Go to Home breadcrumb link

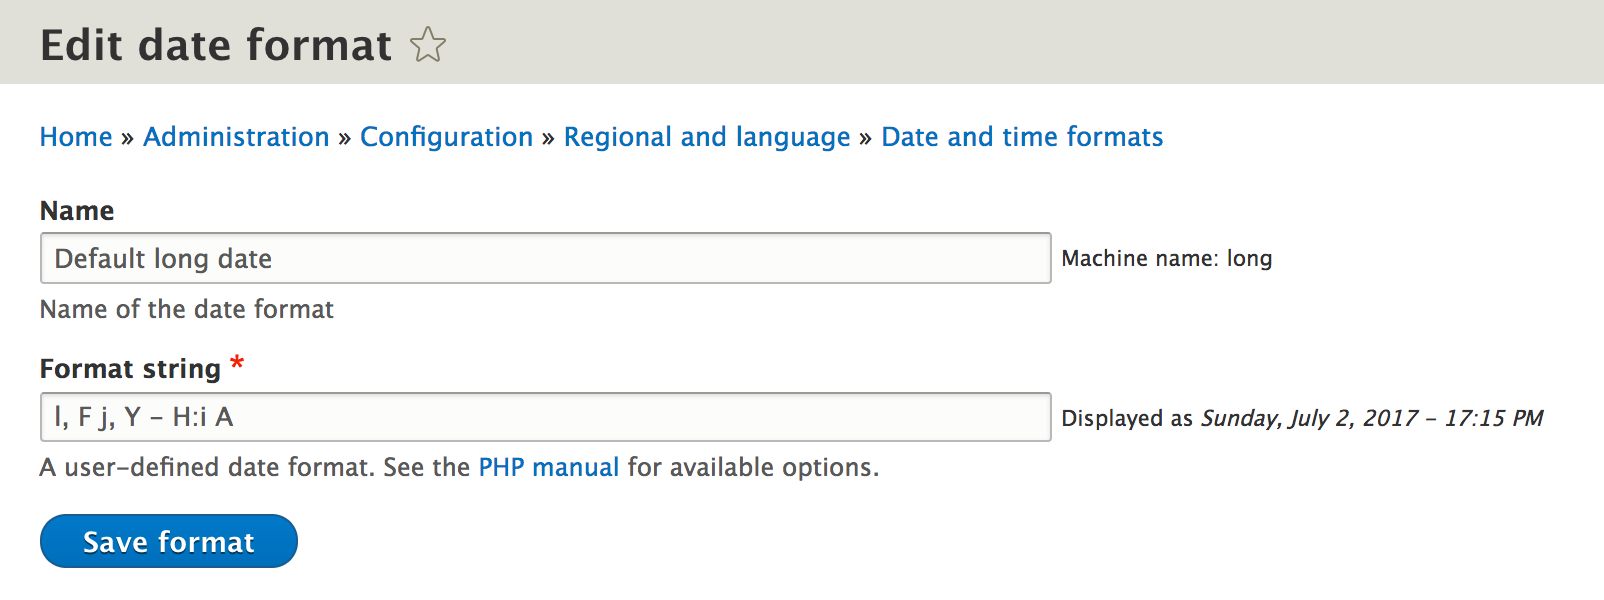pos(76,137)
